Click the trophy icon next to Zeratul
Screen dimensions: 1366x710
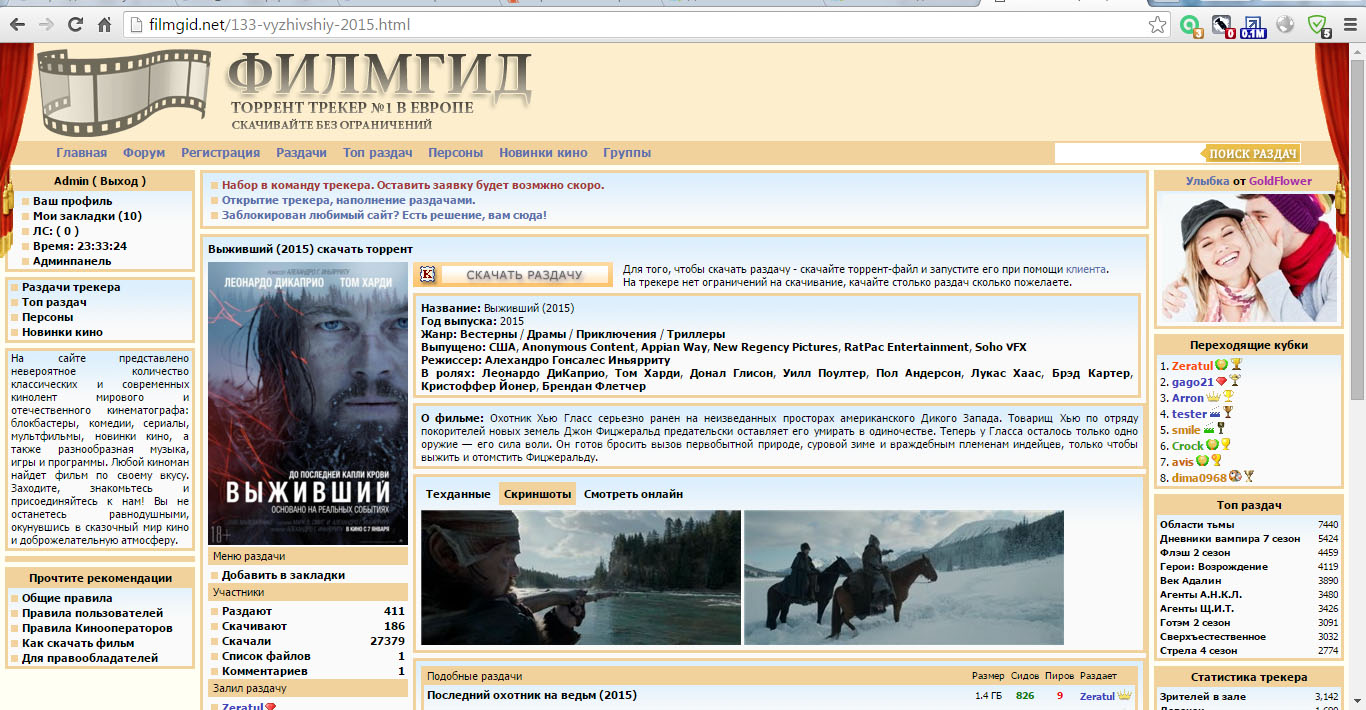1236,366
